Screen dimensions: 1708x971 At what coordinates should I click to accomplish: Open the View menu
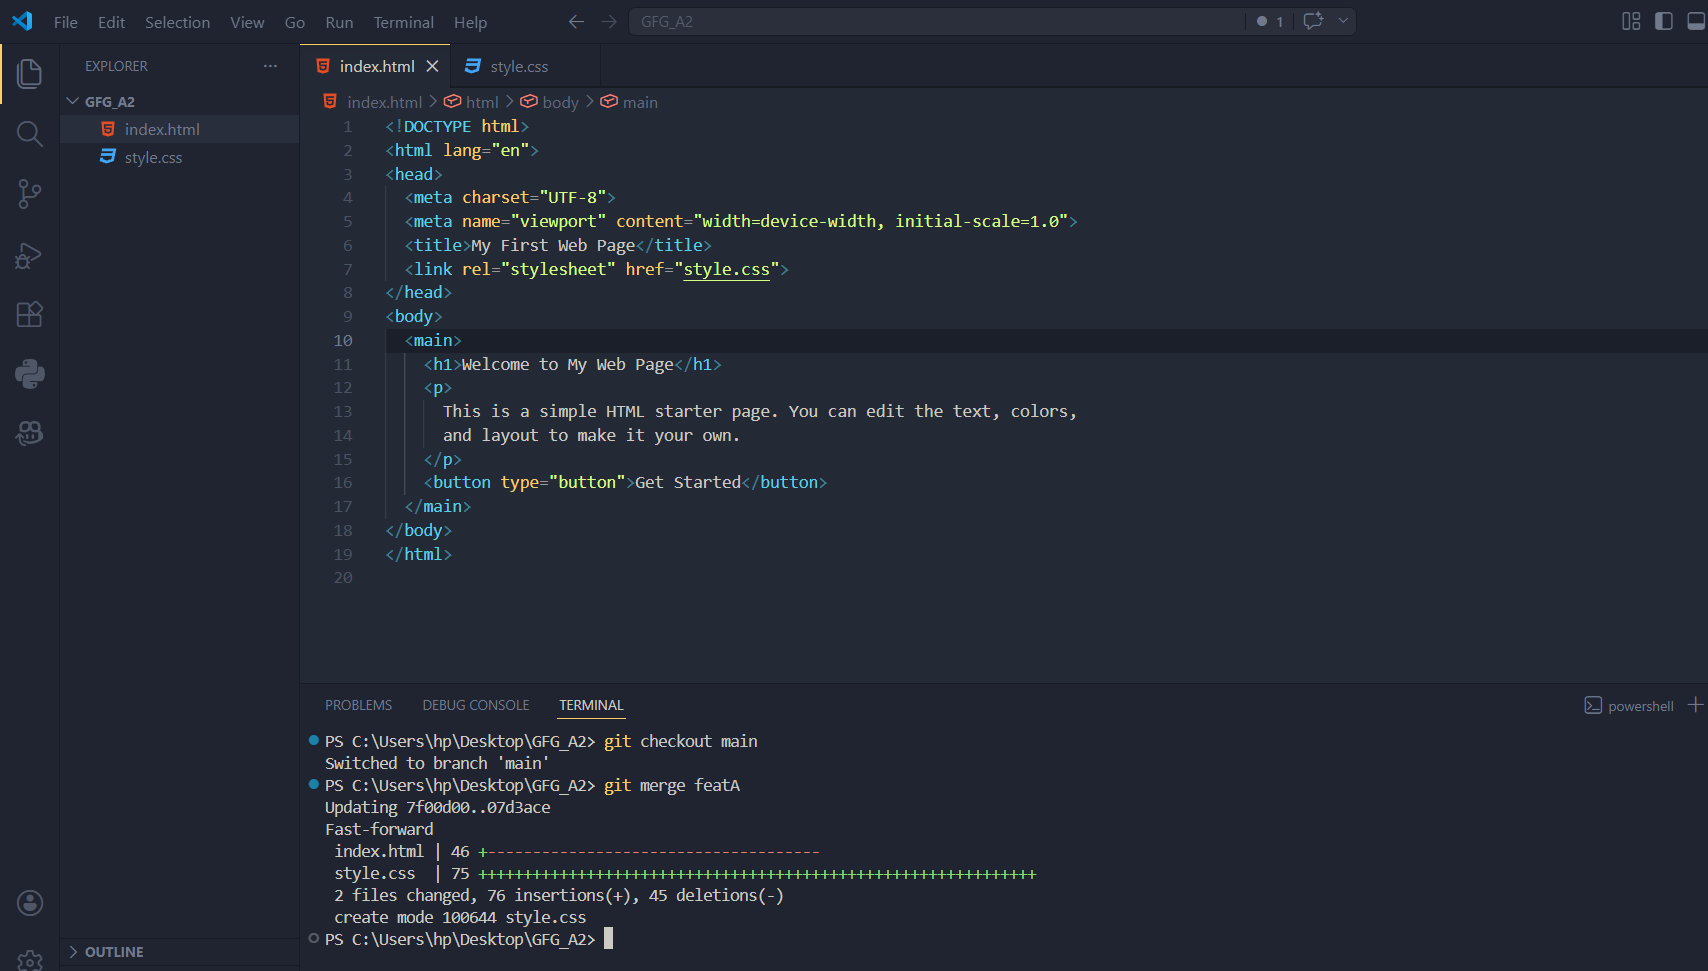(247, 22)
